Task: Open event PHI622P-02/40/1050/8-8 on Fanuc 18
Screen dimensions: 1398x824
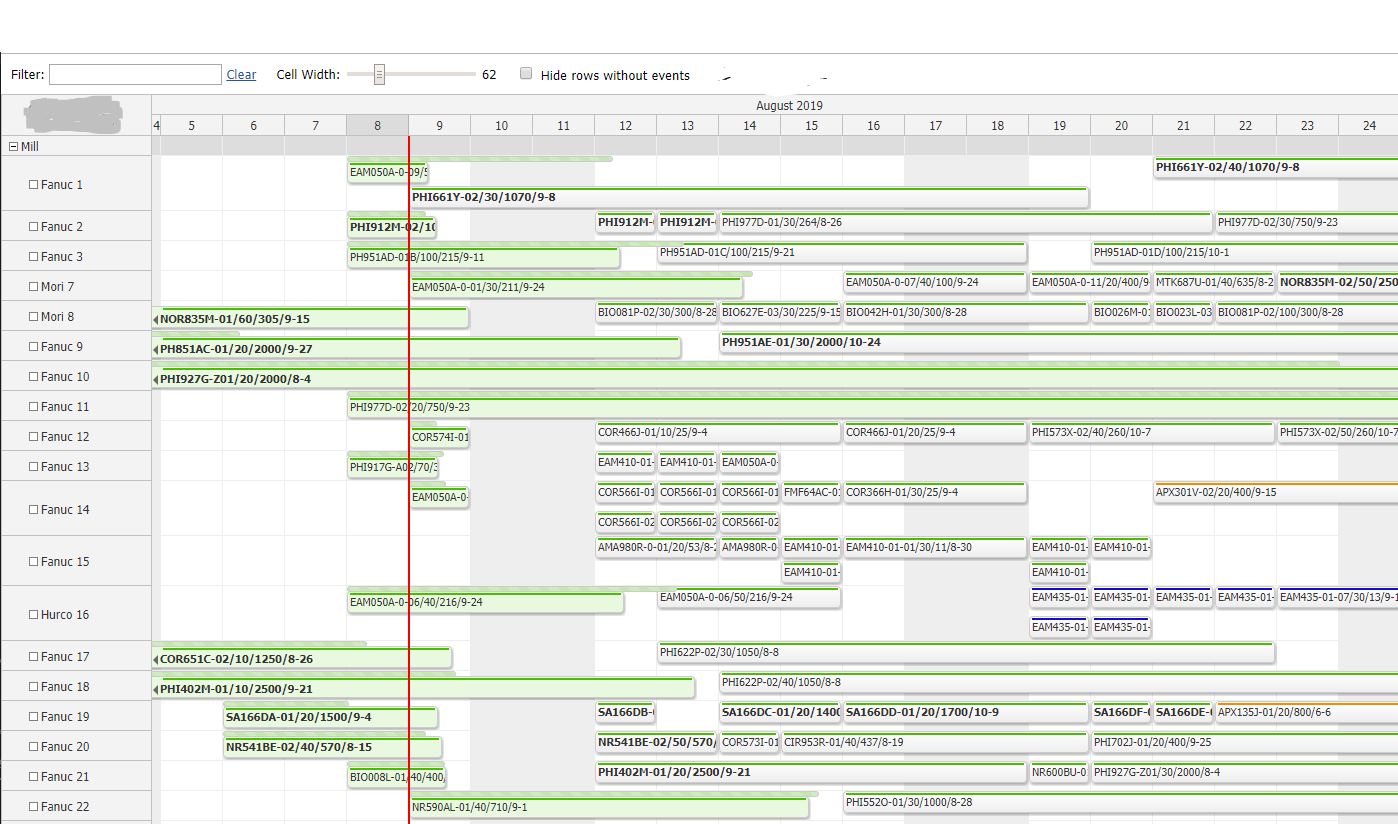Action: click(1059, 683)
